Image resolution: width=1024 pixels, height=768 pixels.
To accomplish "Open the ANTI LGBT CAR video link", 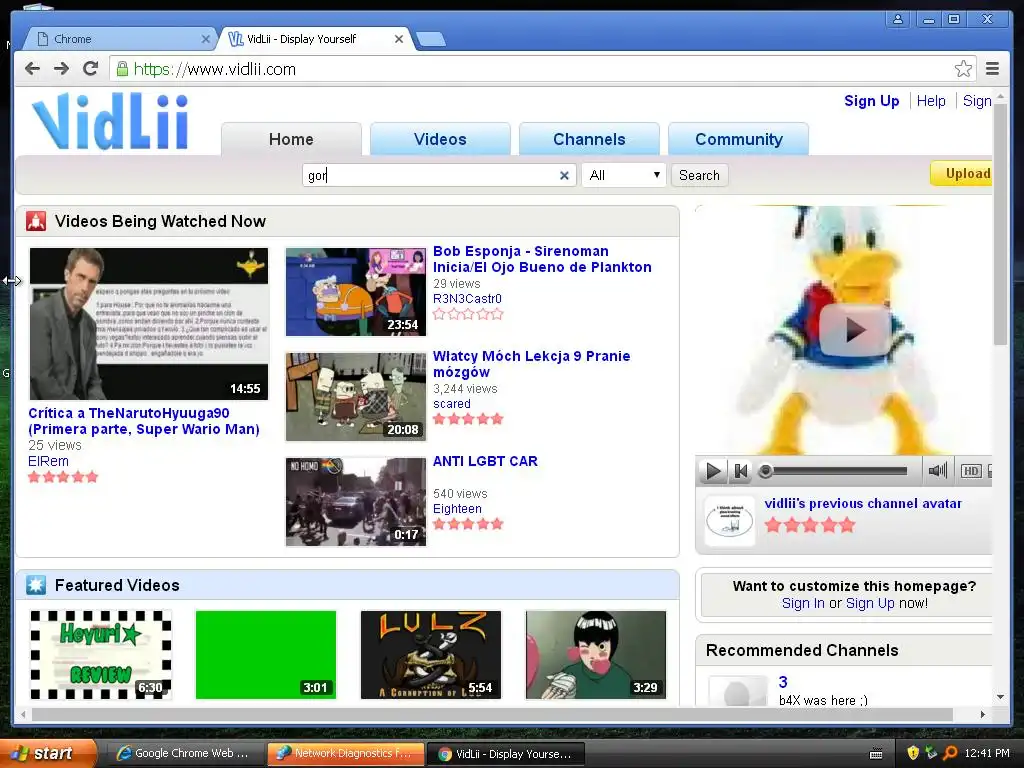I will coord(485,461).
